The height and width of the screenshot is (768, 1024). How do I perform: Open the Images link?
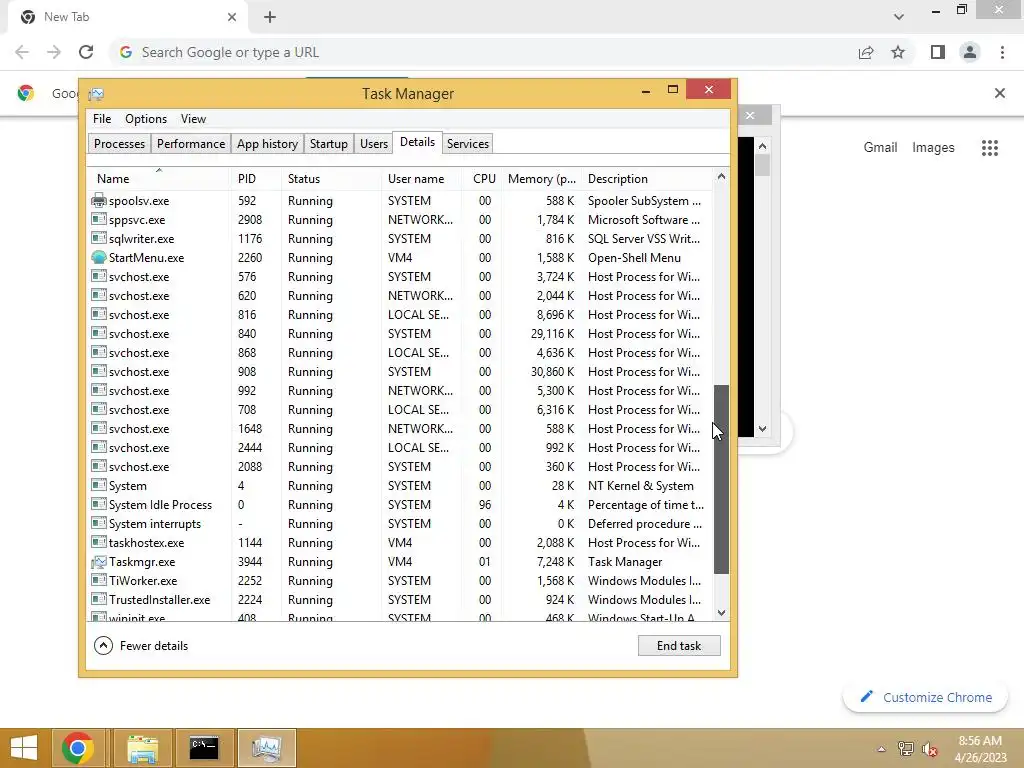click(x=933, y=148)
